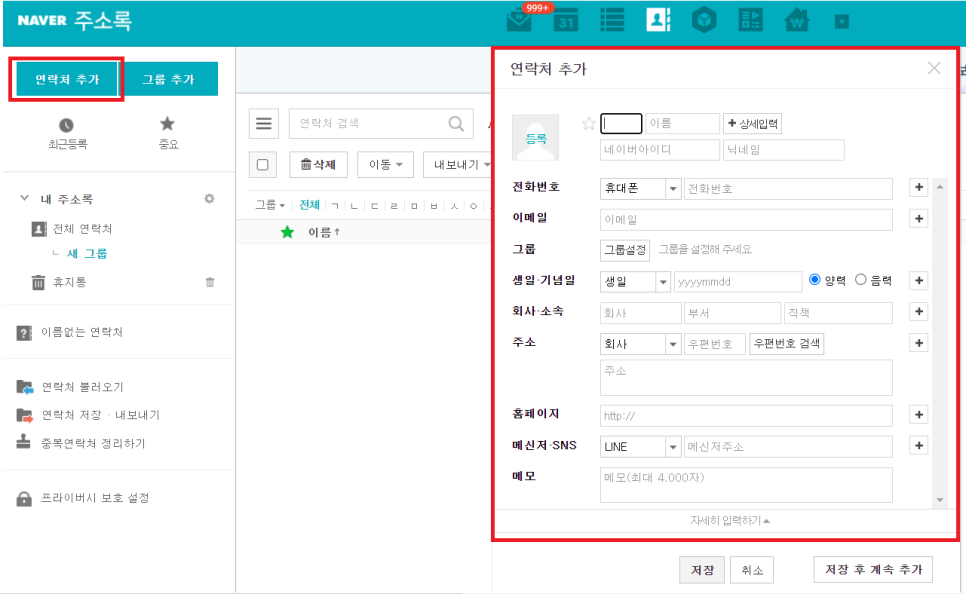Close the 연락처 추가 panel

[934, 68]
